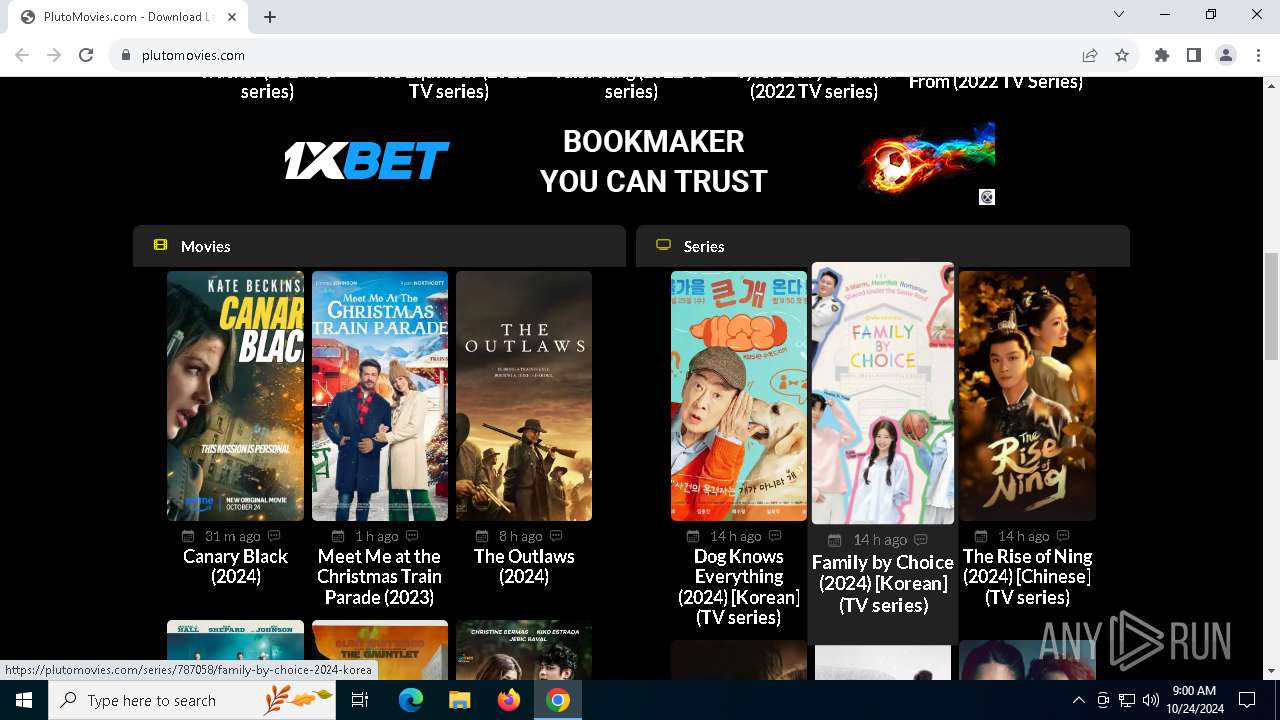Launch Microsoft Edge from taskbar
The height and width of the screenshot is (720, 1280).
pos(411,700)
